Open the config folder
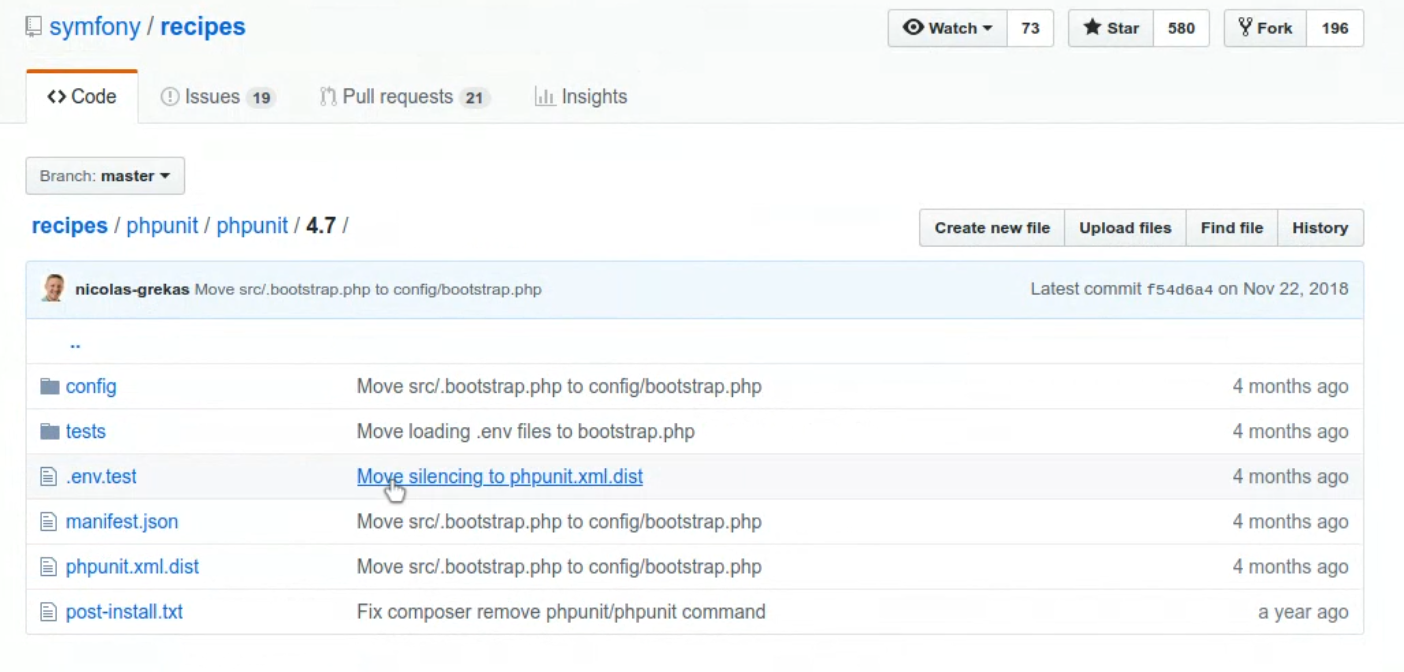 click(91, 386)
